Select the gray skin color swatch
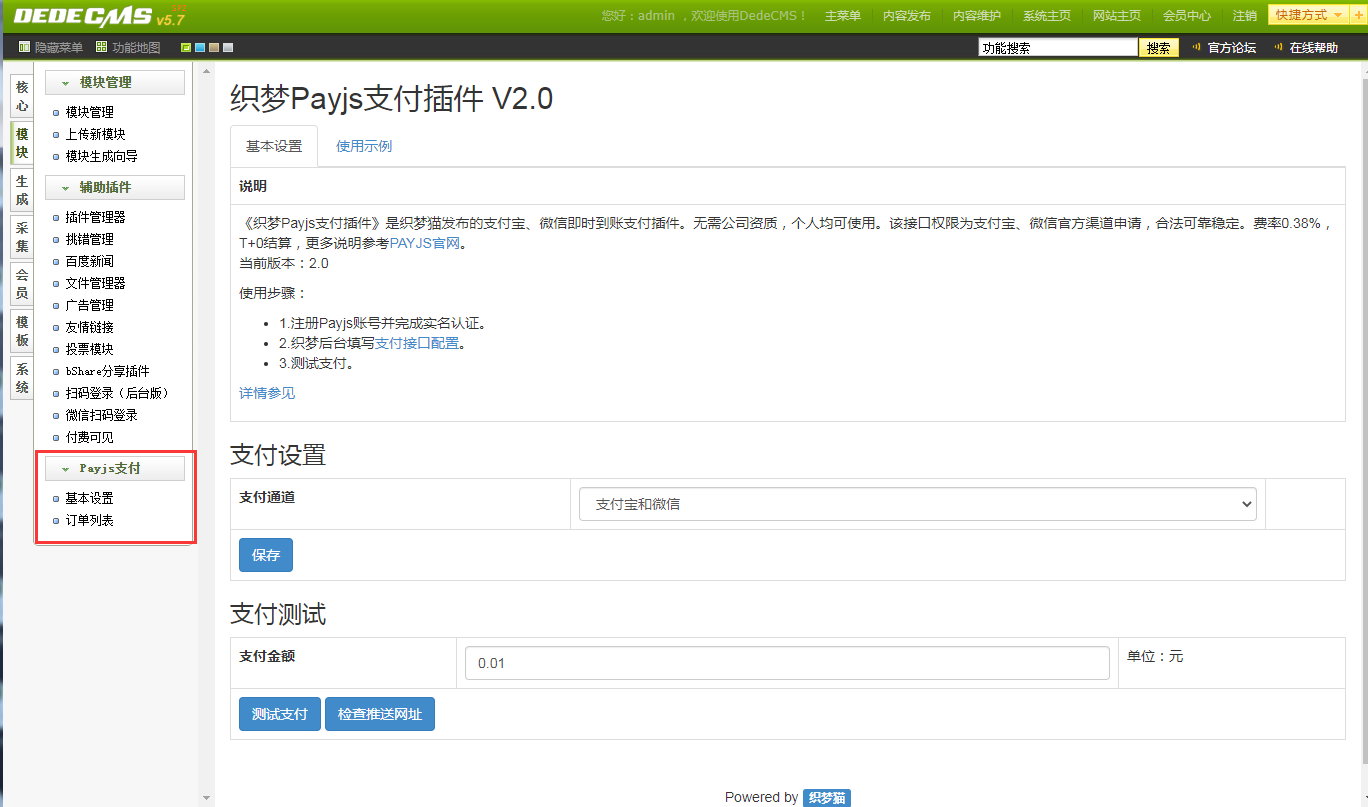Viewport: 1368px width, 807px height. click(228, 47)
